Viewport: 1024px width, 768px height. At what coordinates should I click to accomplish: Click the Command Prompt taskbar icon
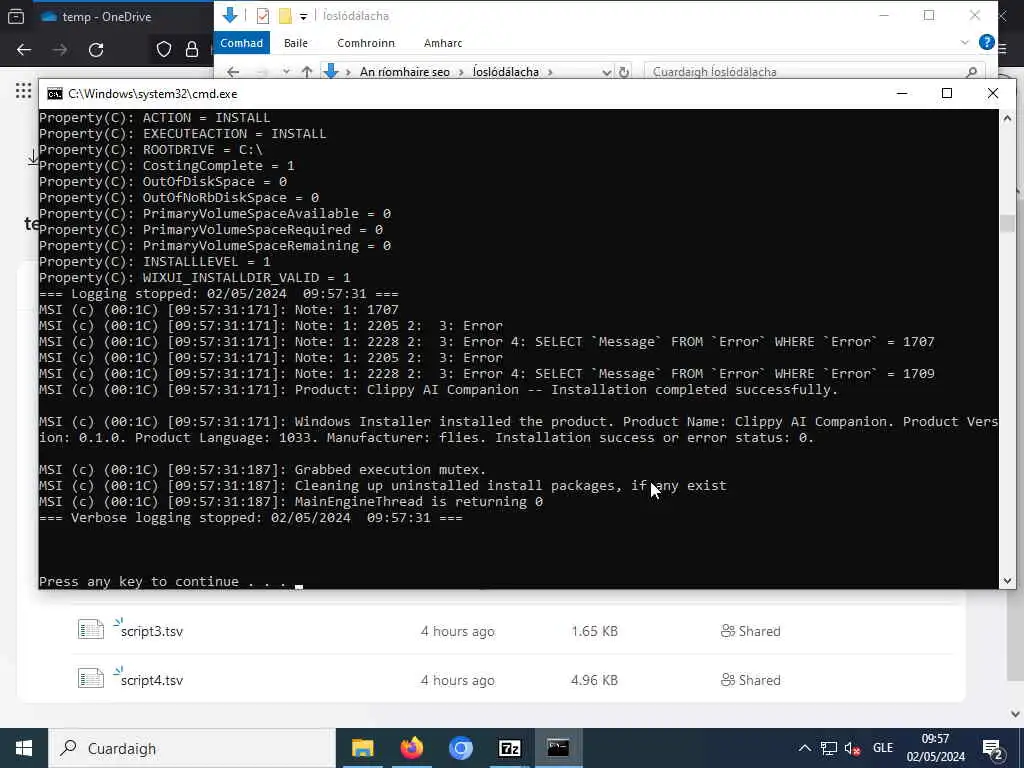558,748
